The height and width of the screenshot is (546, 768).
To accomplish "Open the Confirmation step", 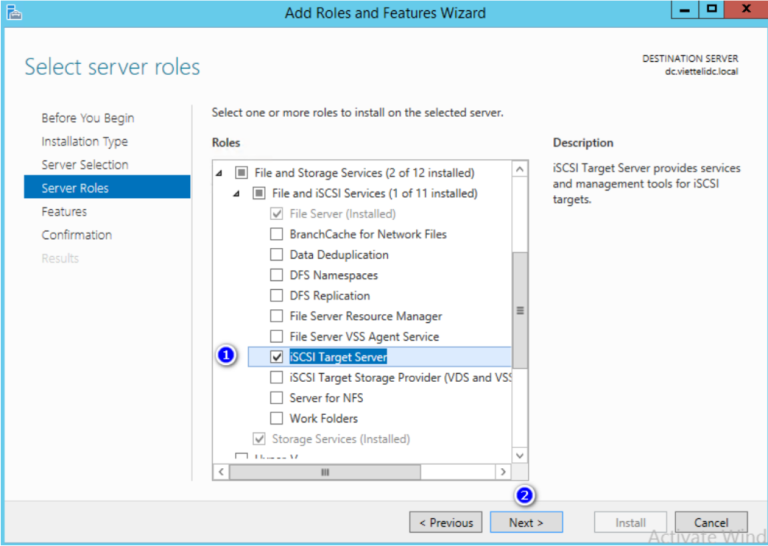I will pyautogui.click(x=77, y=235).
